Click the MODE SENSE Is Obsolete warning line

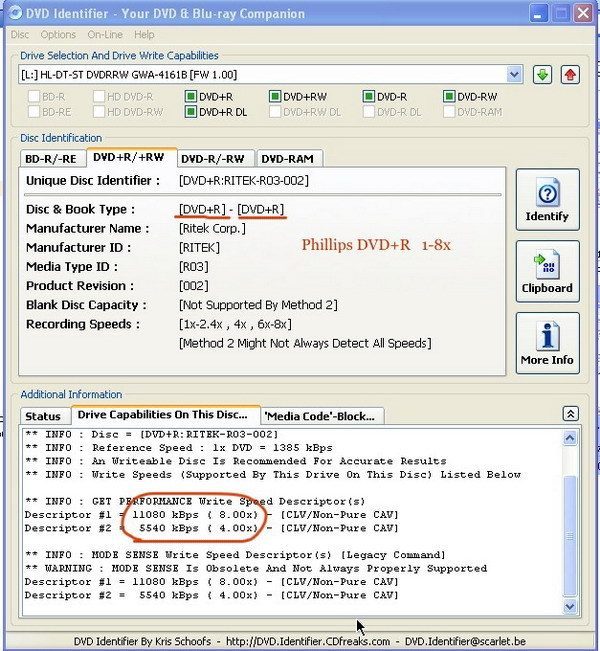(x=256, y=568)
